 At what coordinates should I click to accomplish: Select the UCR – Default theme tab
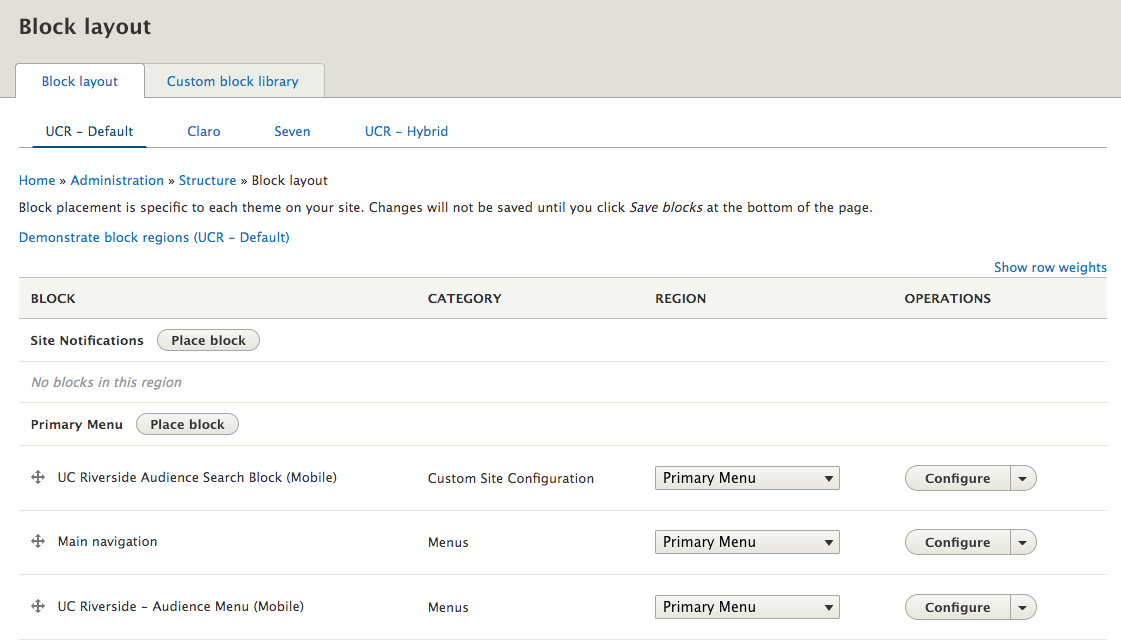coord(89,131)
